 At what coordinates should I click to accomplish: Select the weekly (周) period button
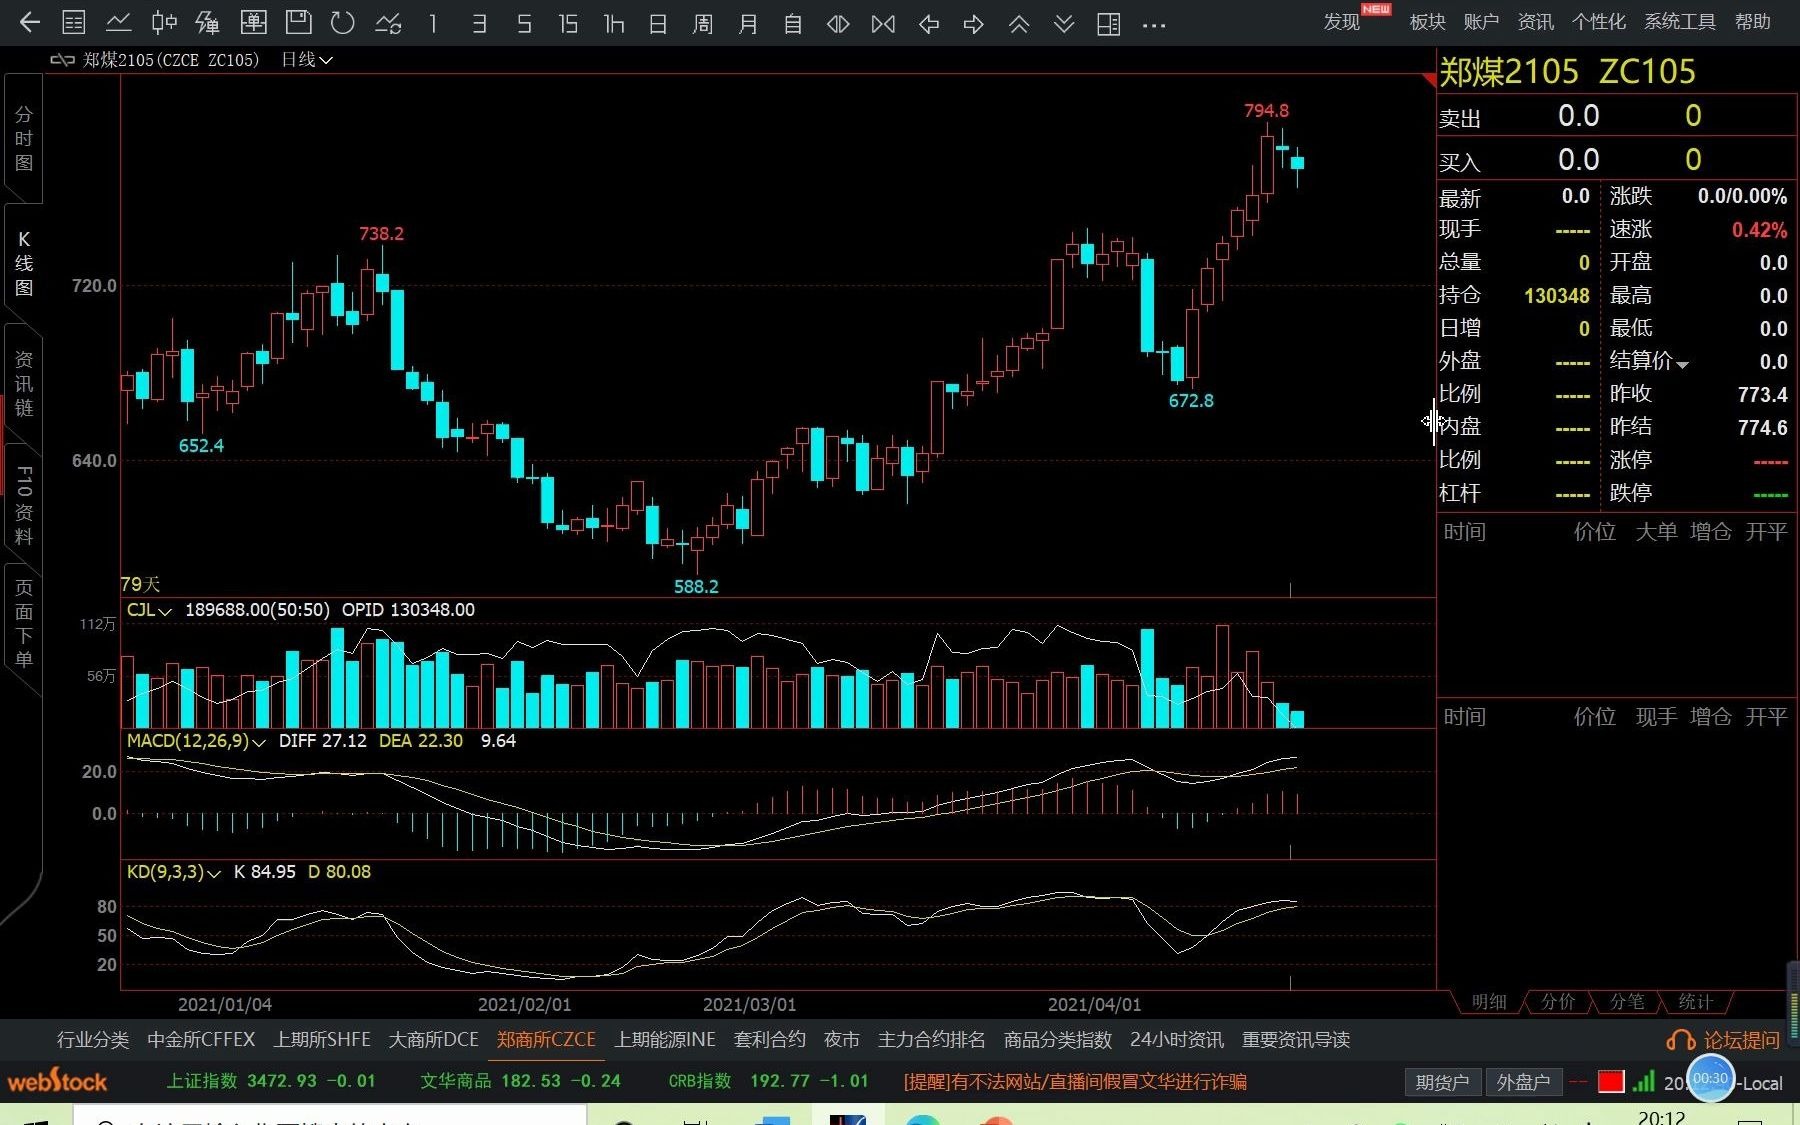(703, 23)
